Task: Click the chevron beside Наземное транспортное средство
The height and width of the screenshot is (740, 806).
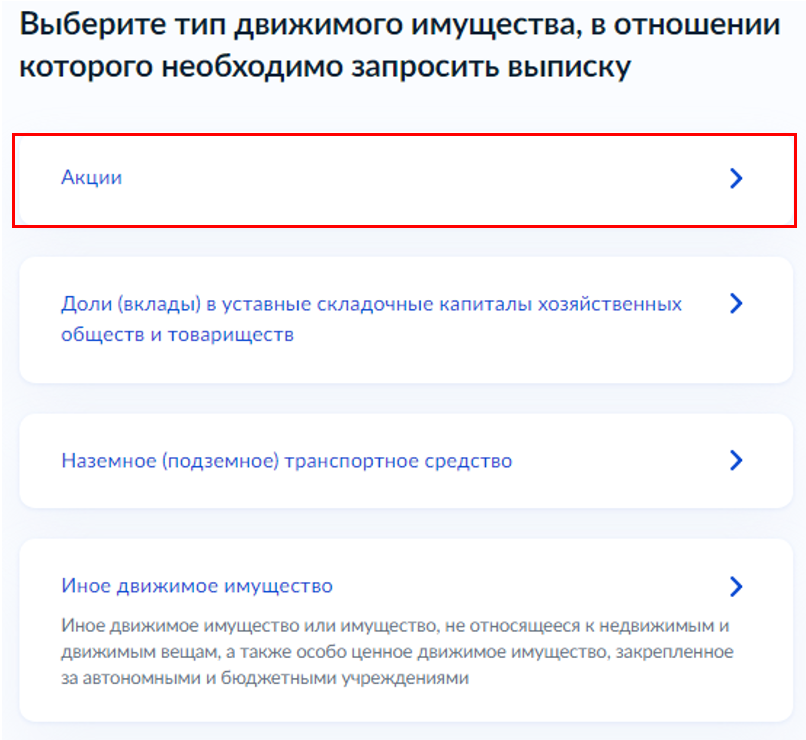Action: (736, 460)
